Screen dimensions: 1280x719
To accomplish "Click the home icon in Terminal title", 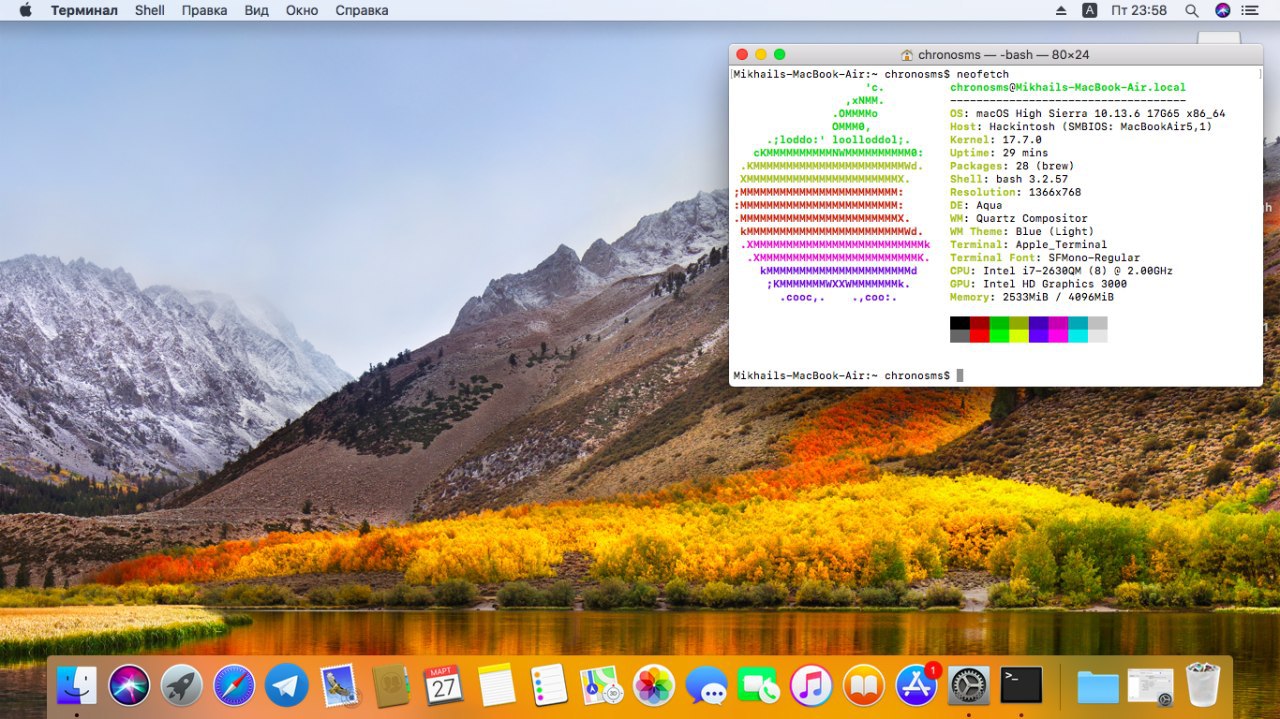I will click(907, 55).
